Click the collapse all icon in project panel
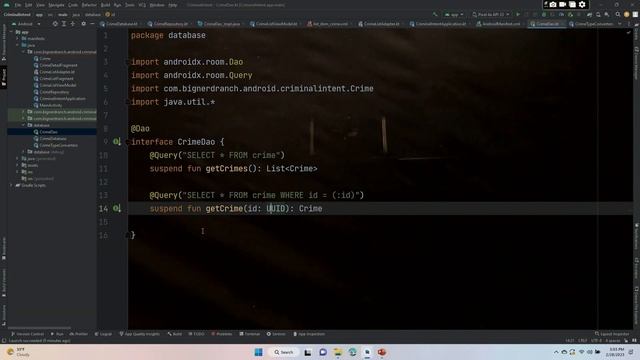Image resolution: width=640 pixels, height=360 pixels. click(73, 24)
